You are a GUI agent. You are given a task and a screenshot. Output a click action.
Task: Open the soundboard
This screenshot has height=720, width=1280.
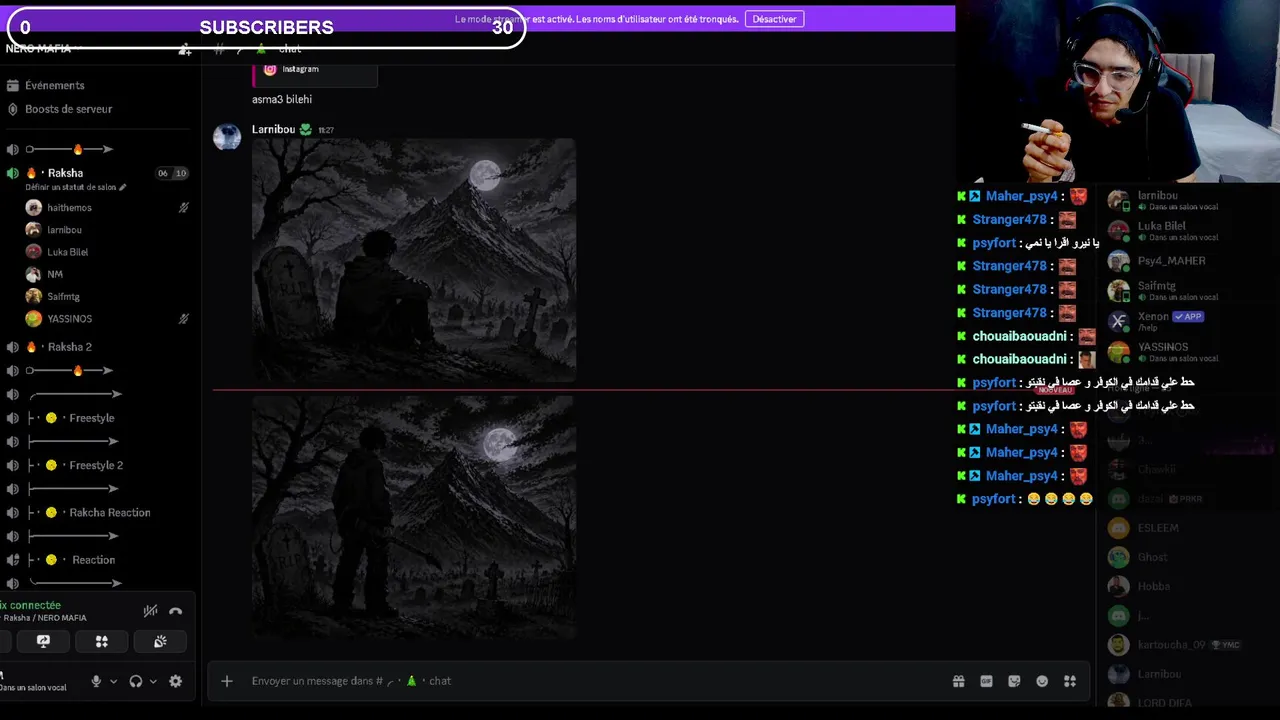point(160,641)
